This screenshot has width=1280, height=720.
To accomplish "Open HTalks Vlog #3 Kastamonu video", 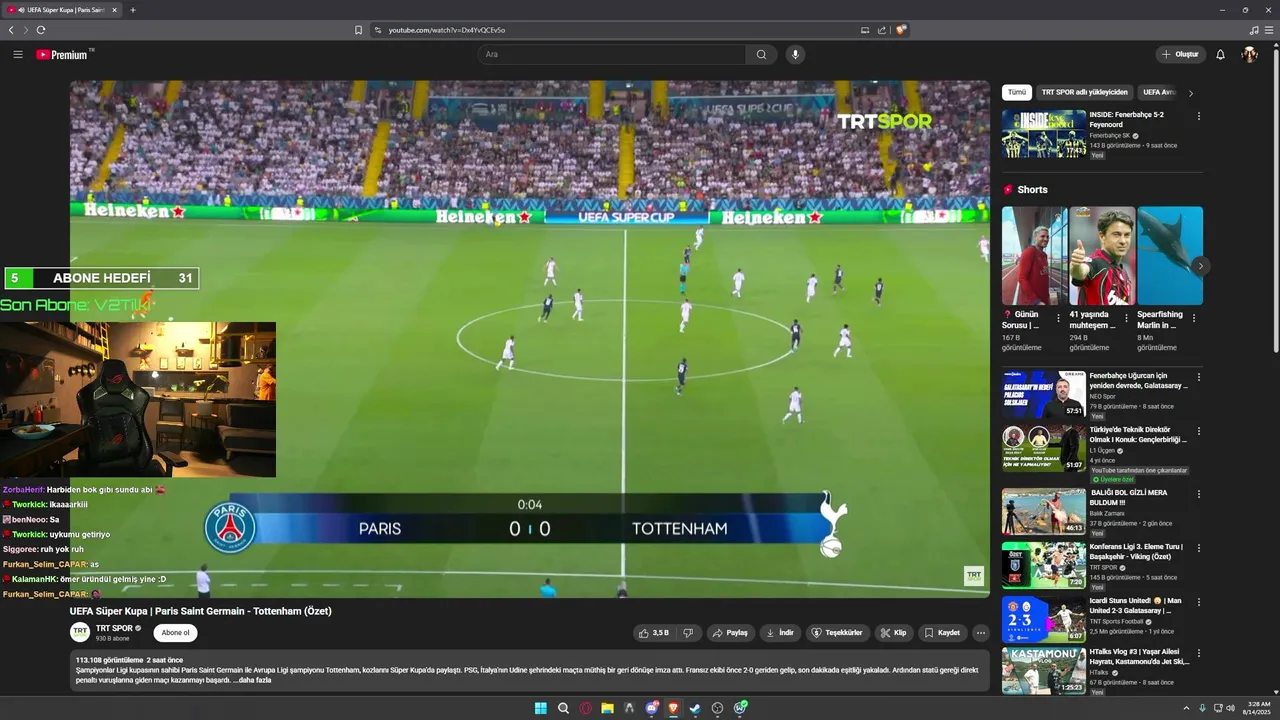I will pyautogui.click(x=1044, y=672).
